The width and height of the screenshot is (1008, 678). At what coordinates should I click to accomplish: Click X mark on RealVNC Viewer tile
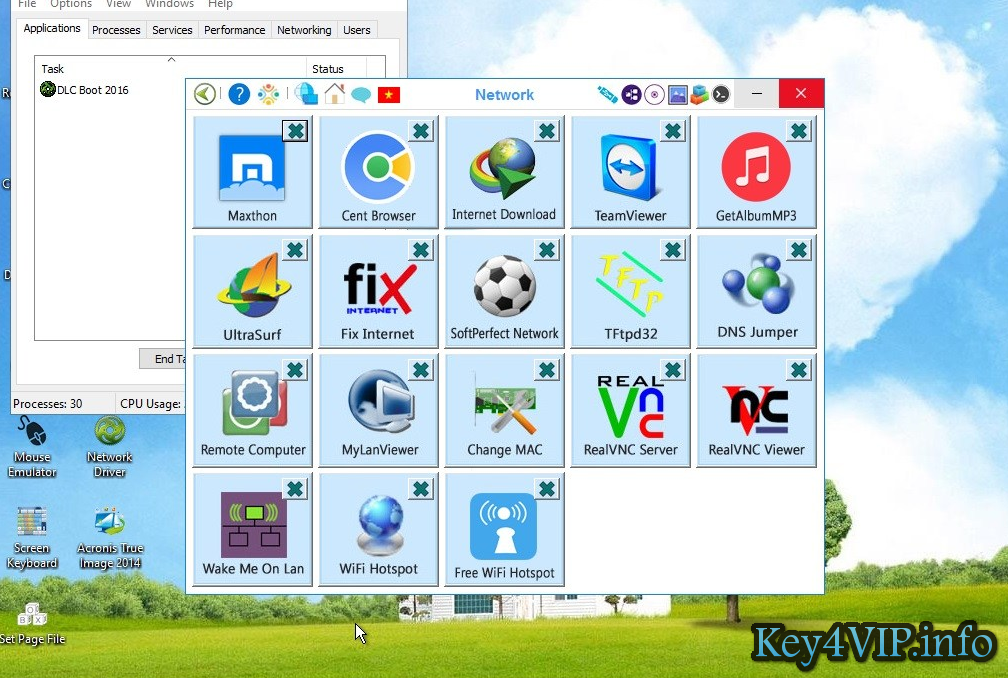pyautogui.click(x=799, y=370)
